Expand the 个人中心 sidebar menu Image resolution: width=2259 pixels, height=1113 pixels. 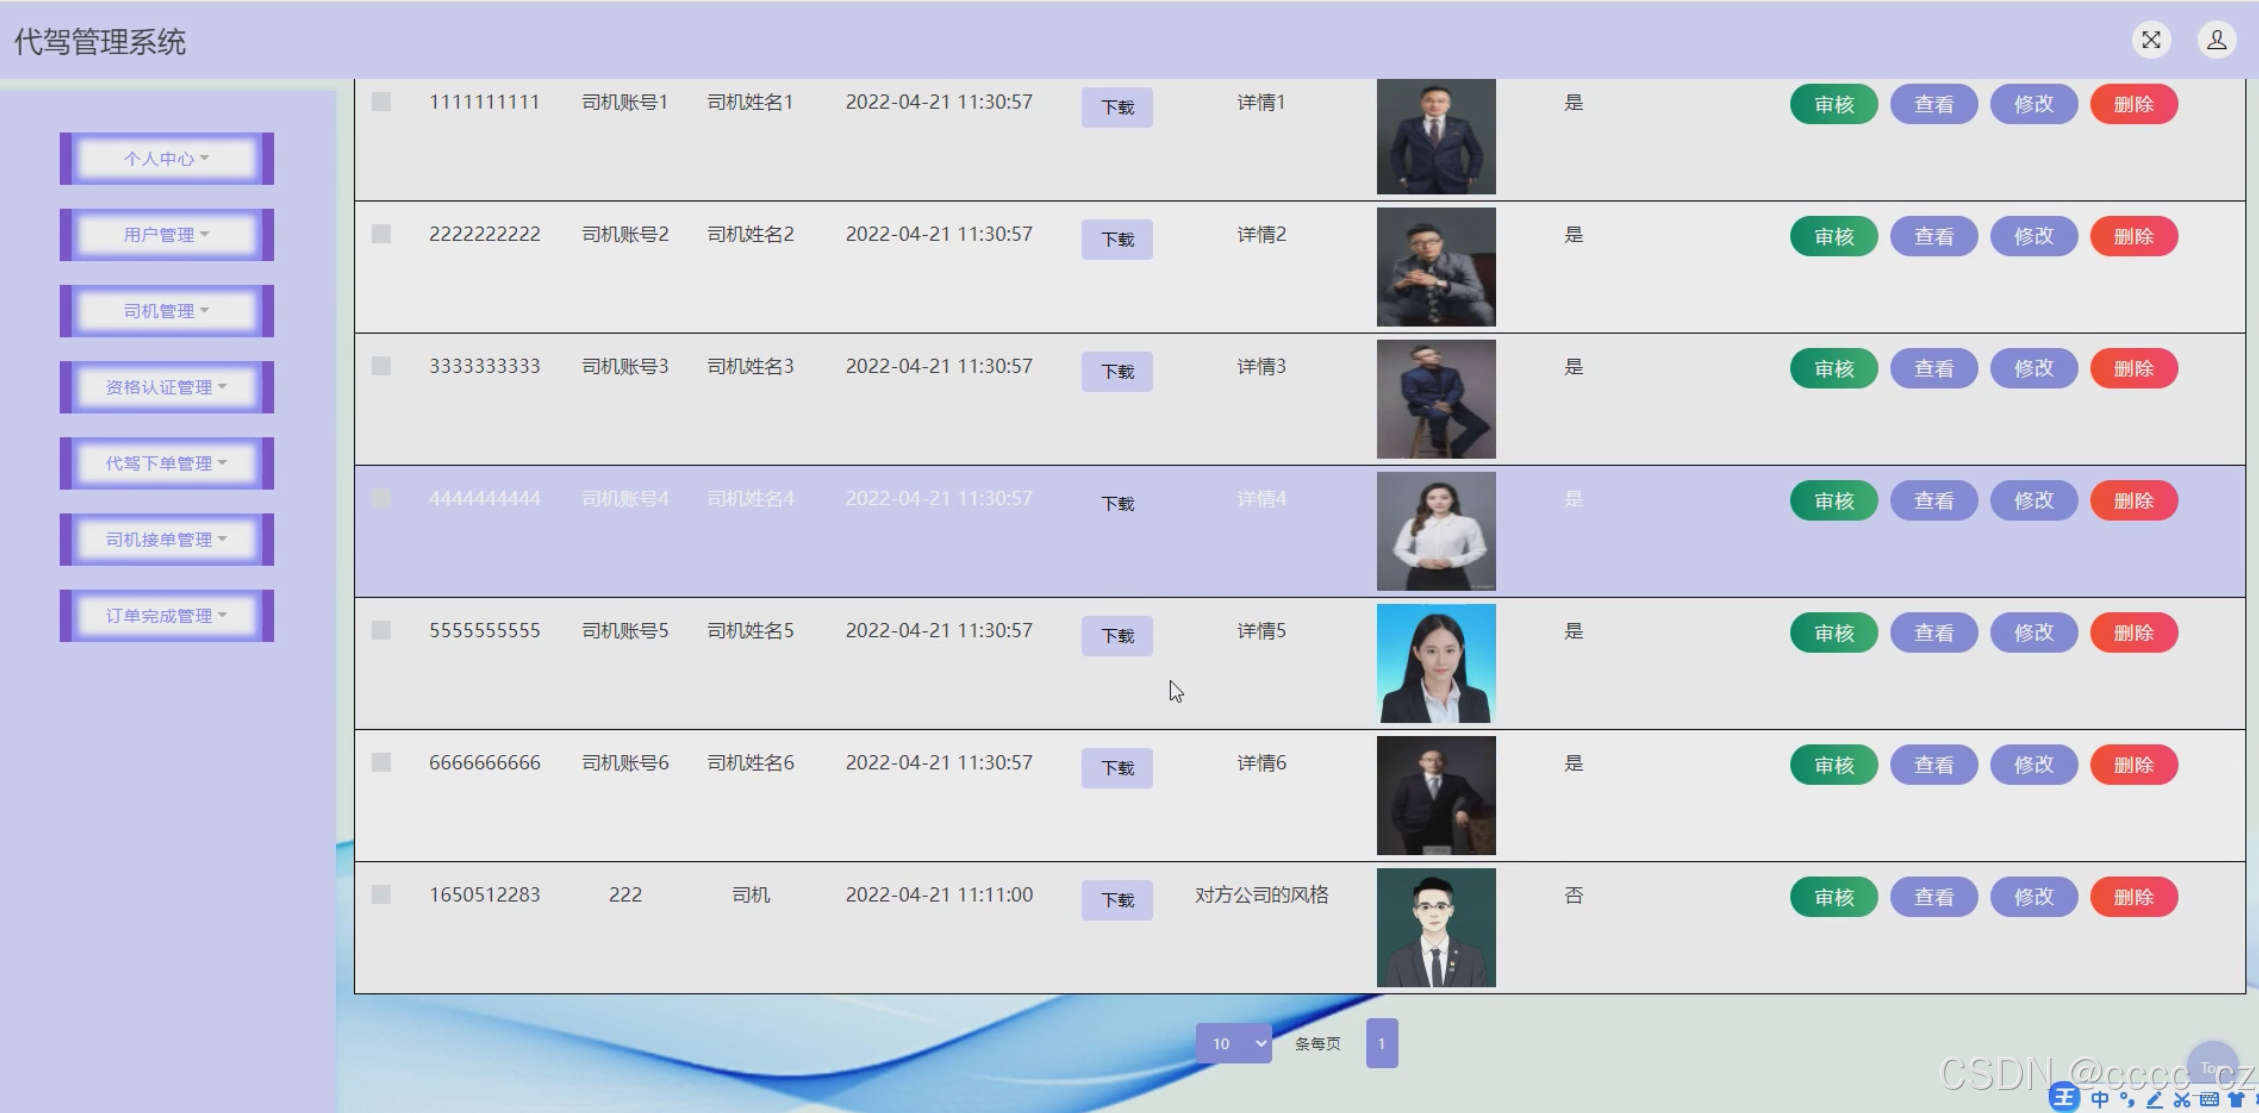pos(166,158)
